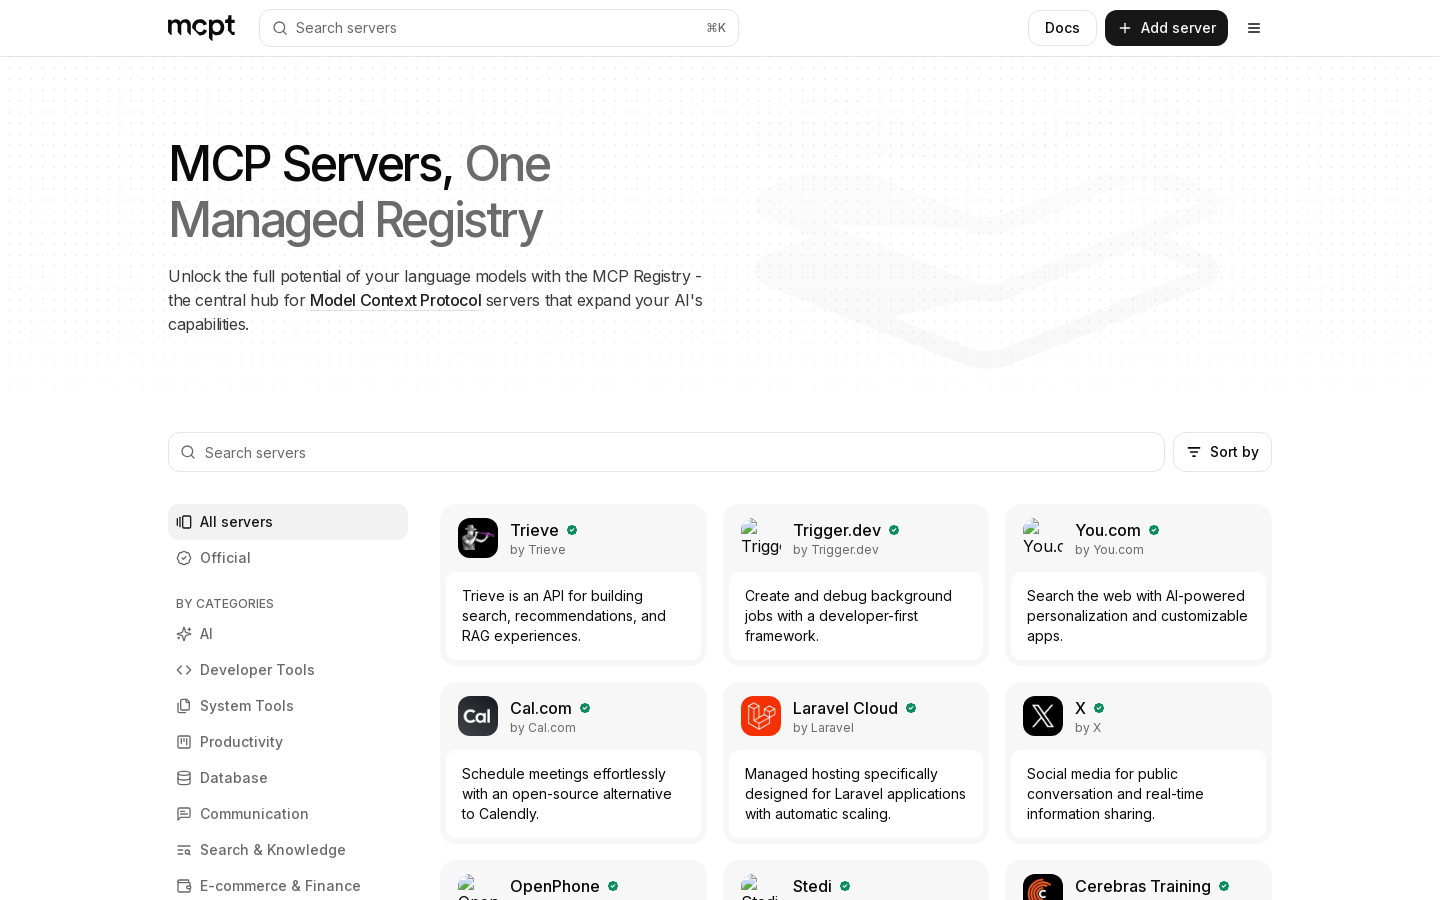
Task: Choose Search & Knowledge category
Action: pyautogui.click(x=288, y=850)
